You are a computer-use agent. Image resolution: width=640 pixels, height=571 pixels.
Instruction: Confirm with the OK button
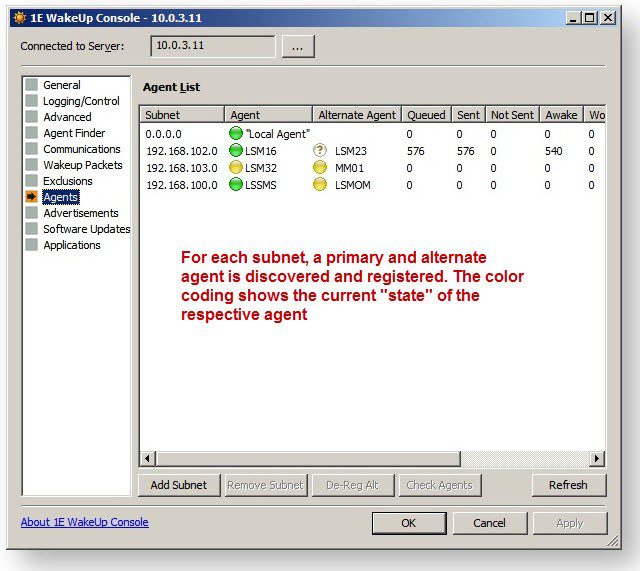[409, 523]
